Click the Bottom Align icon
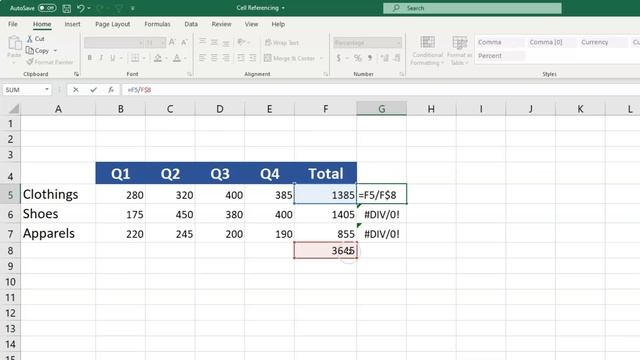Viewport: 640px width, 360px height. point(226,42)
